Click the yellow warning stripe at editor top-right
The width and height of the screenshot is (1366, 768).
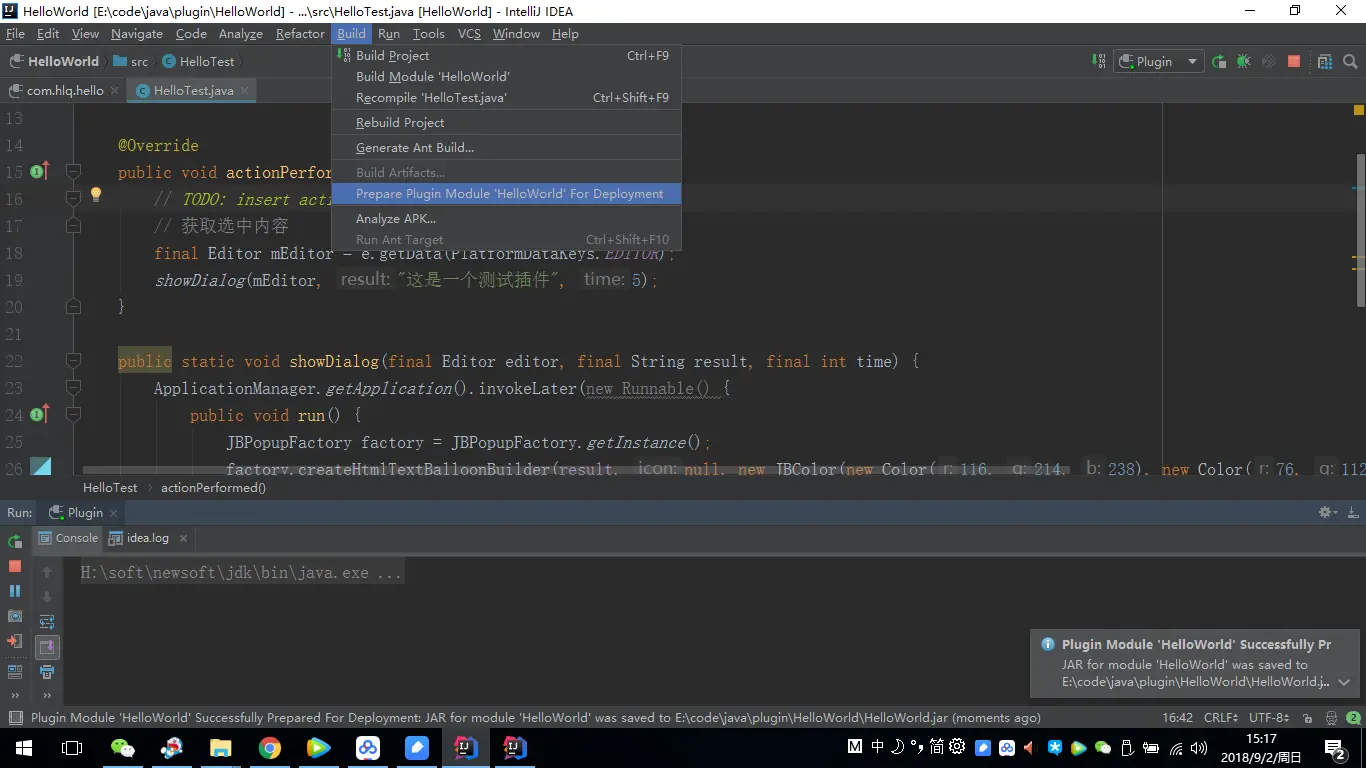click(x=1359, y=110)
